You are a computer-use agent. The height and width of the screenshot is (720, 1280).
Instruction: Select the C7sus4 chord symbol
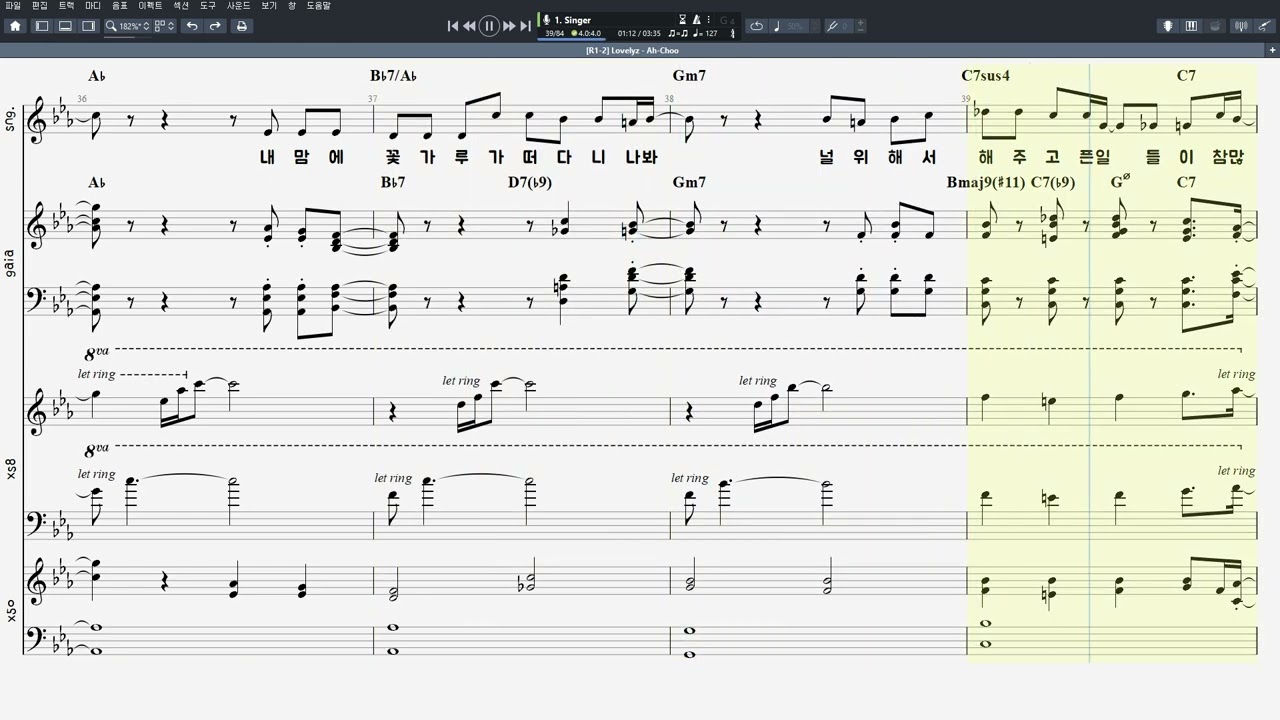point(985,76)
